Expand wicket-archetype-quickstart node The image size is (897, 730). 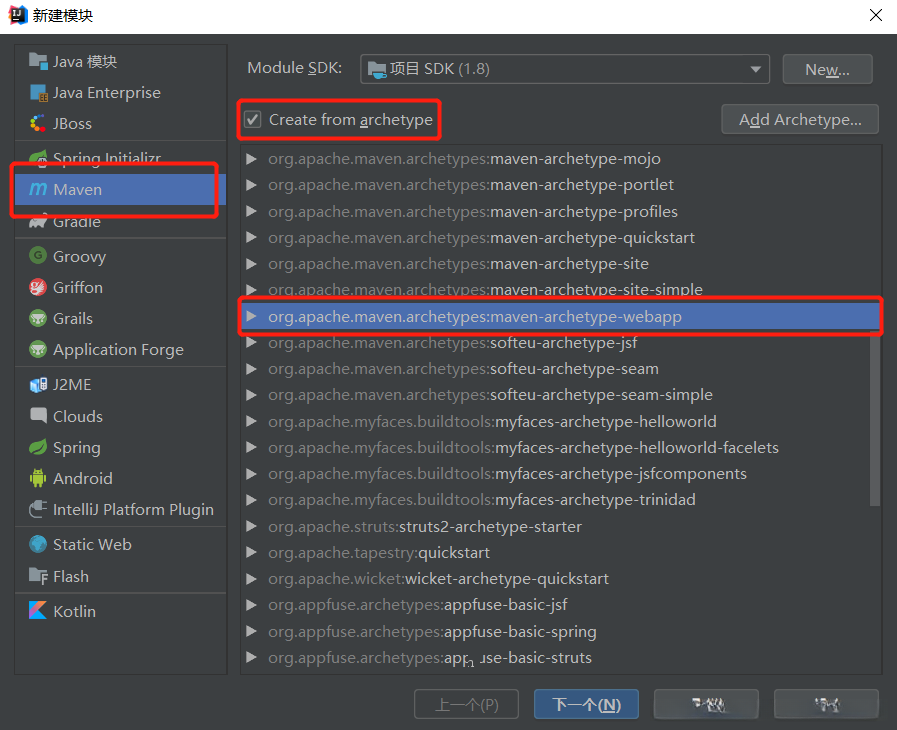click(251, 579)
